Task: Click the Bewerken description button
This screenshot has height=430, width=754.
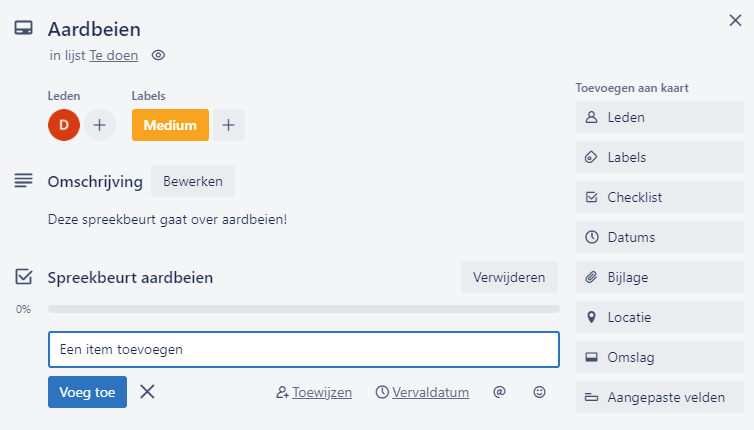Action: point(193,181)
